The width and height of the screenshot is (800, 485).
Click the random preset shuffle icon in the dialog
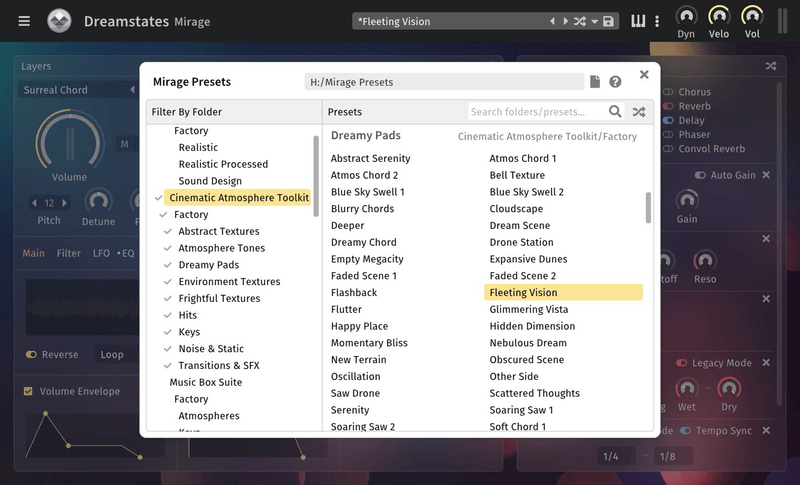639,112
